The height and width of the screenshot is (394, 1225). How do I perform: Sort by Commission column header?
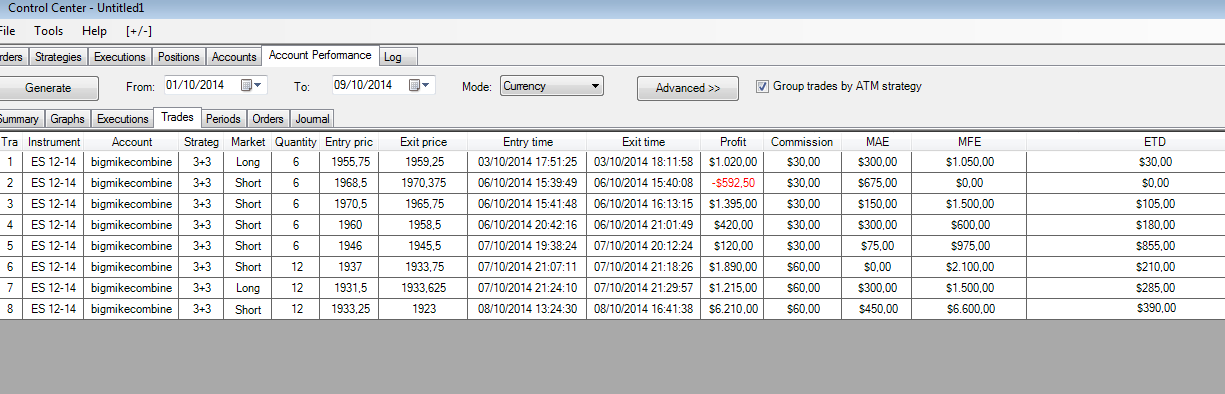pos(802,142)
